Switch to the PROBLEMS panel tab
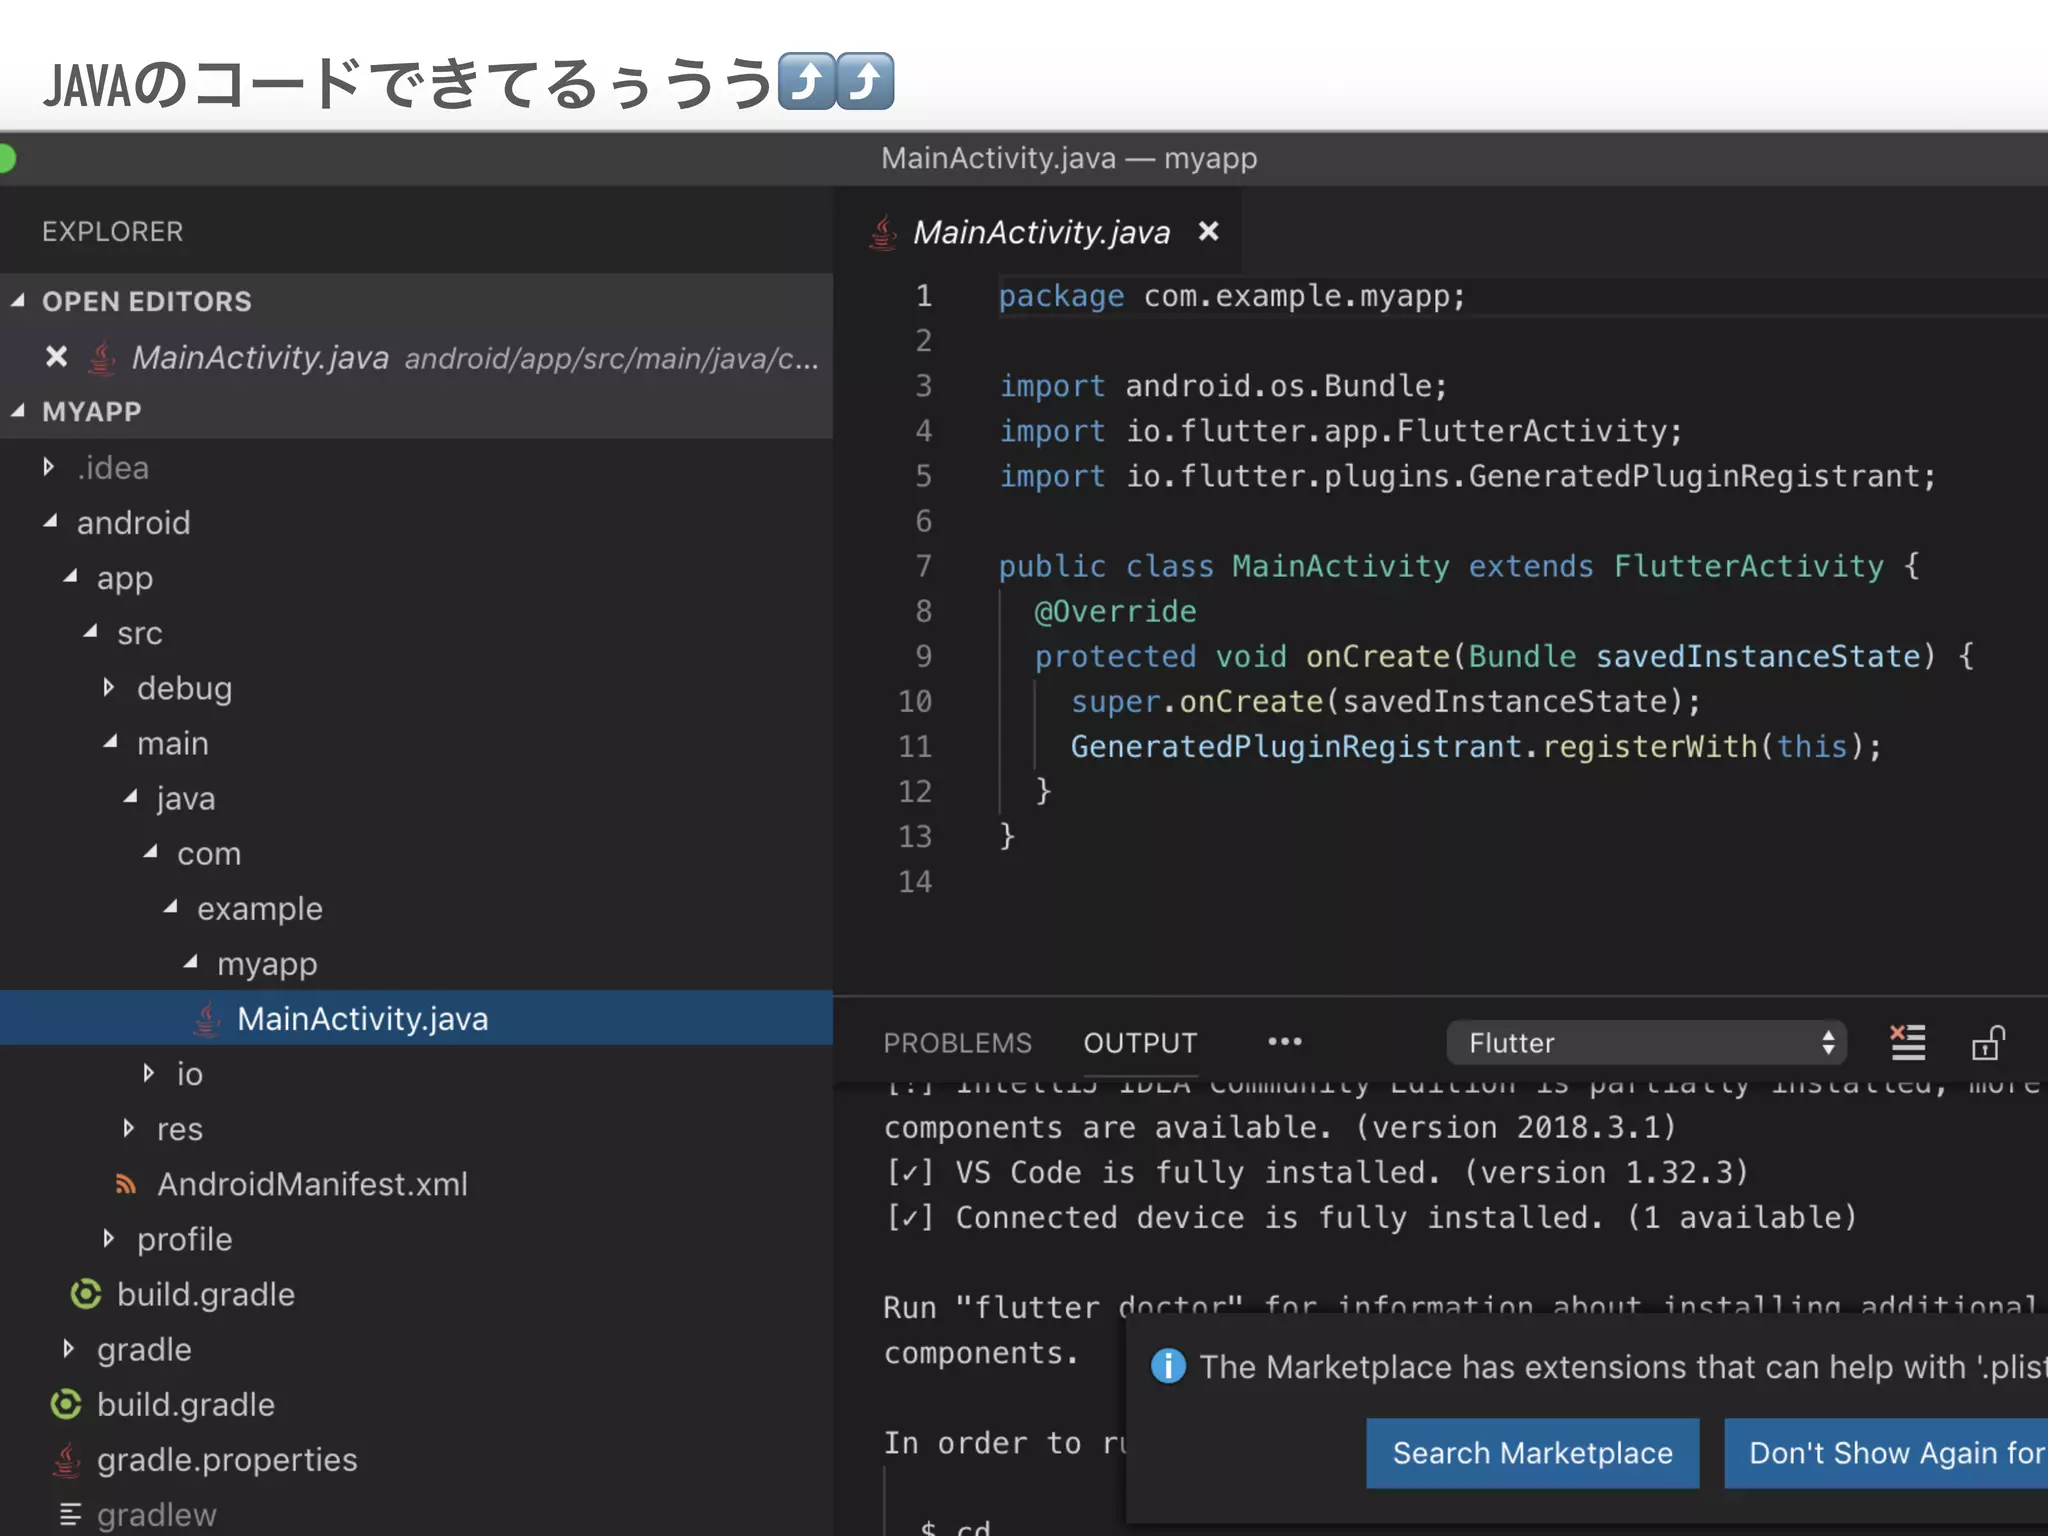This screenshot has width=2048, height=1536. point(957,1043)
